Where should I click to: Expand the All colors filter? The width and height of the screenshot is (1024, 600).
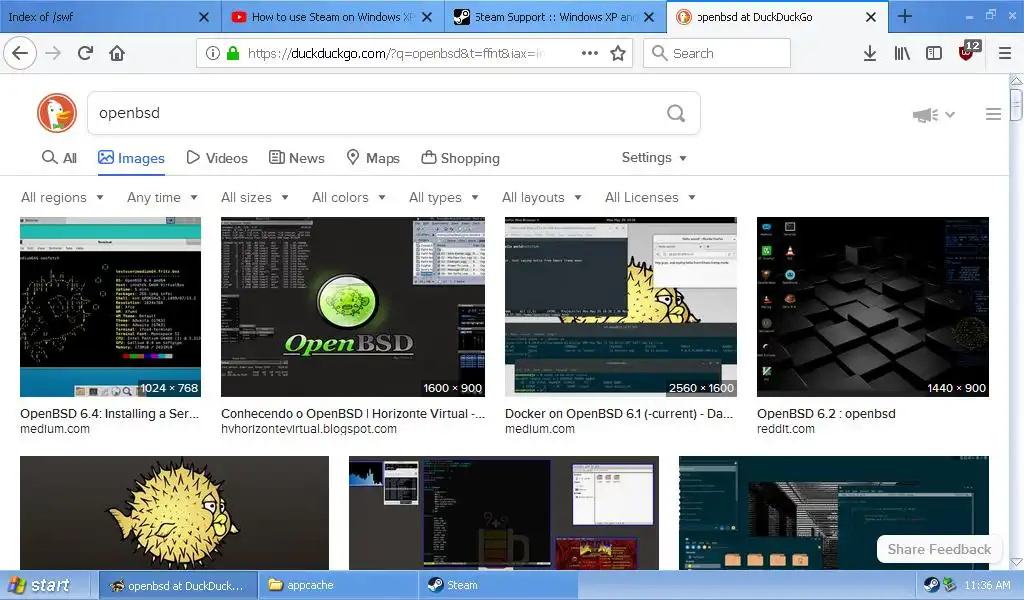349,197
